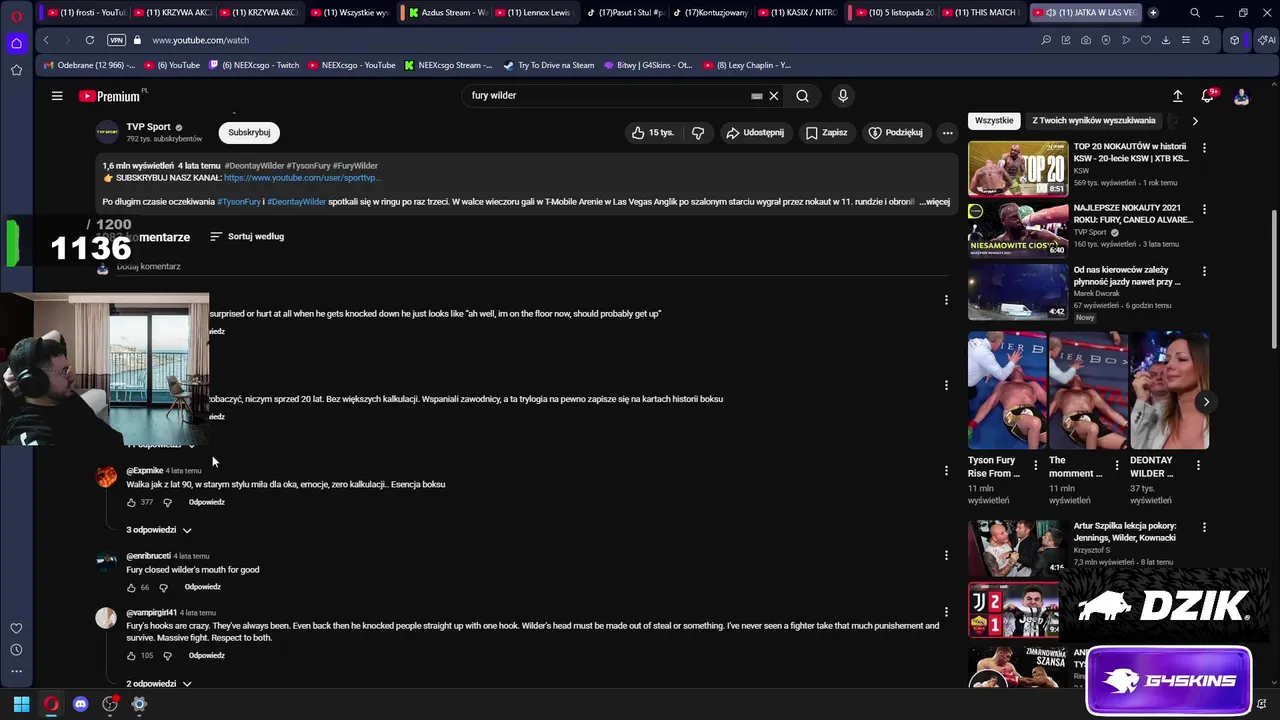Open Opera tab search magnifier
The width and height of the screenshot is (1280, 720).
1195,12
